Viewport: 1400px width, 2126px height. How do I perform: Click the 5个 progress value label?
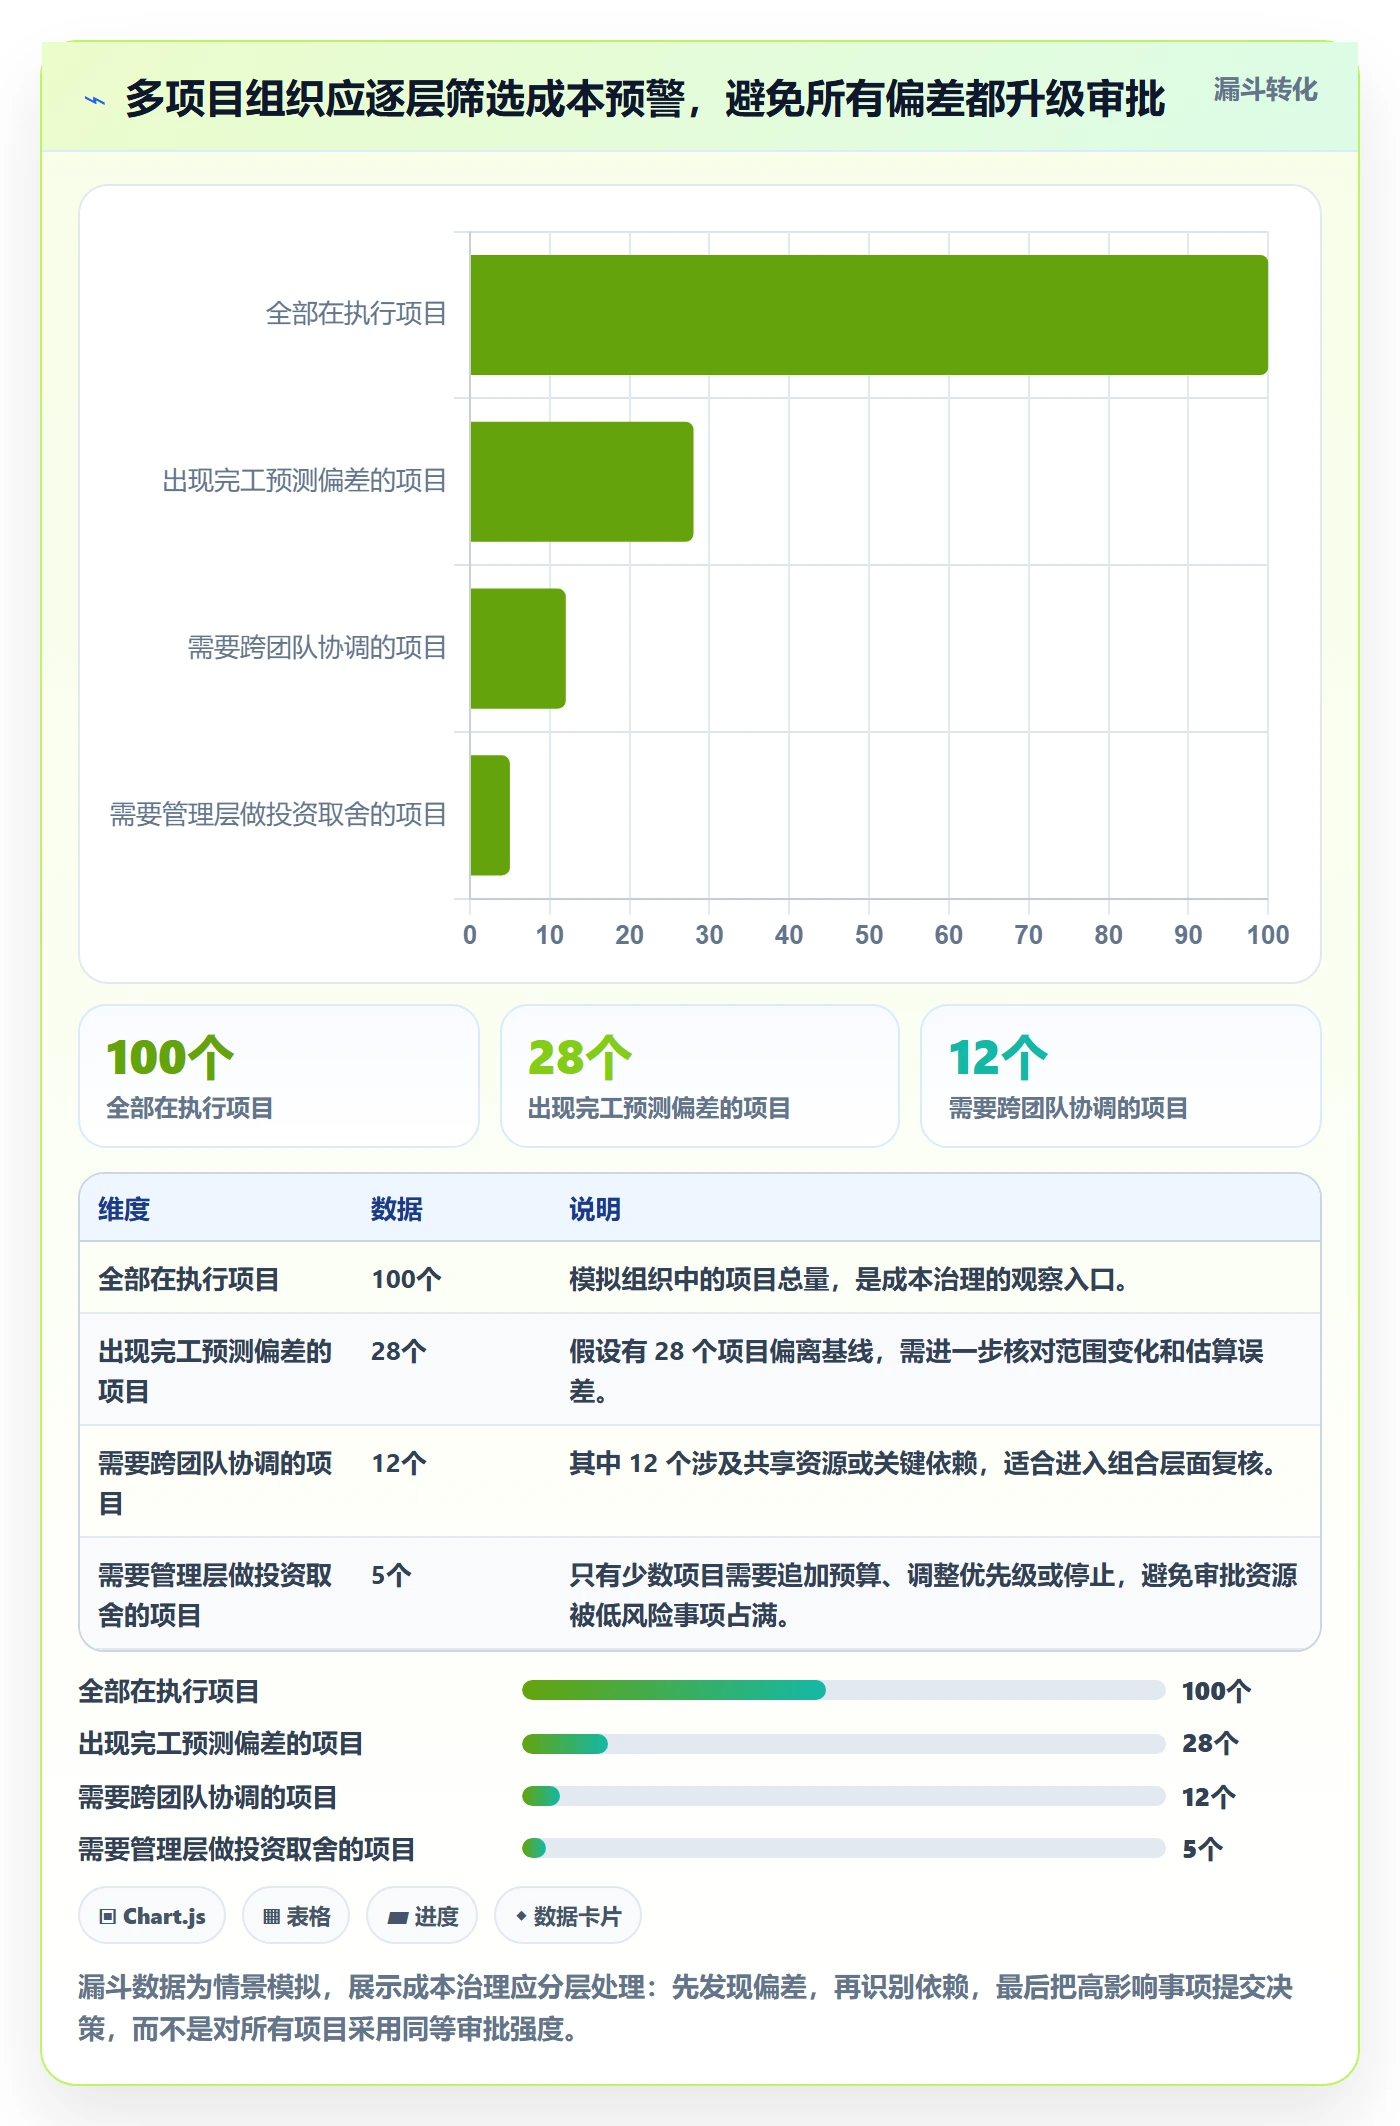pos(1203,1849)
